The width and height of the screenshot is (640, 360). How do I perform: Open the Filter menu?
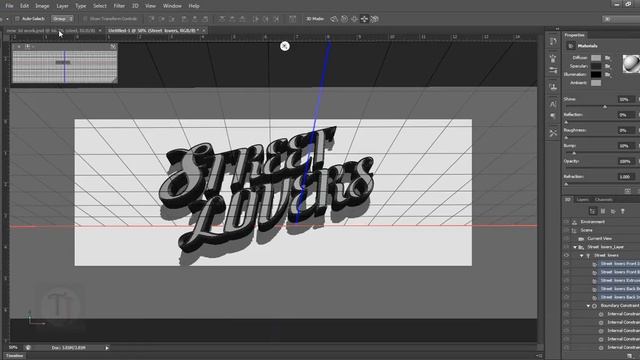[119, 6]
